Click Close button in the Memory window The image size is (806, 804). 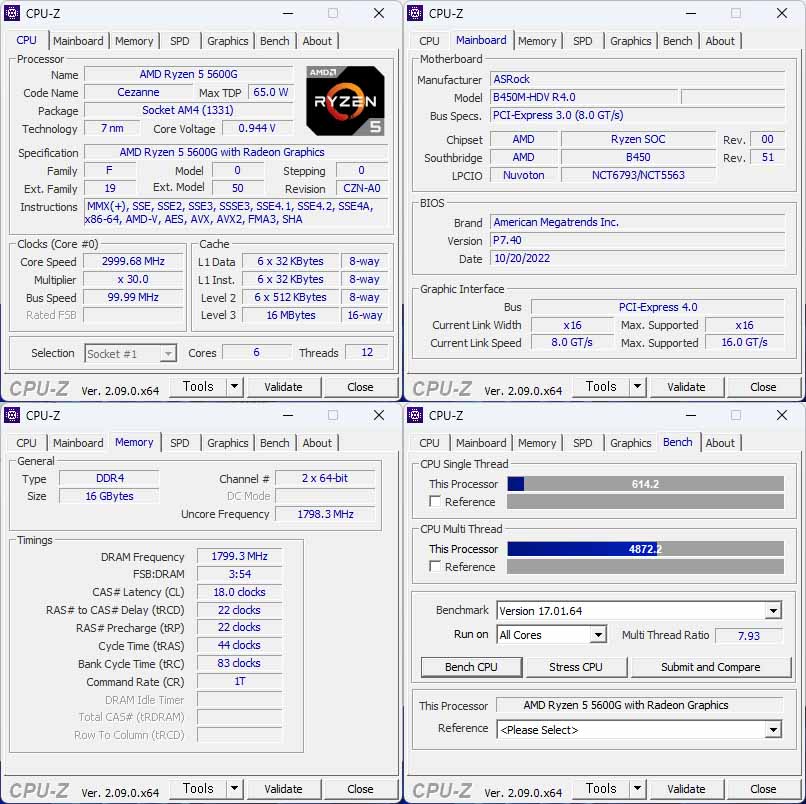[360, 789]
